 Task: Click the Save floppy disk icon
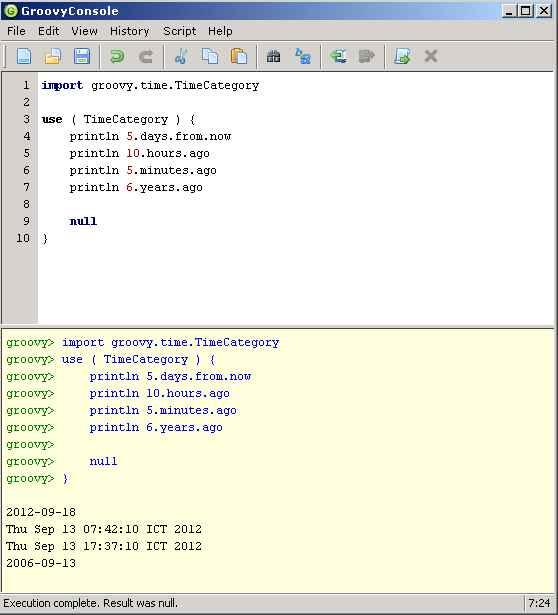click(x=82, y=56)
